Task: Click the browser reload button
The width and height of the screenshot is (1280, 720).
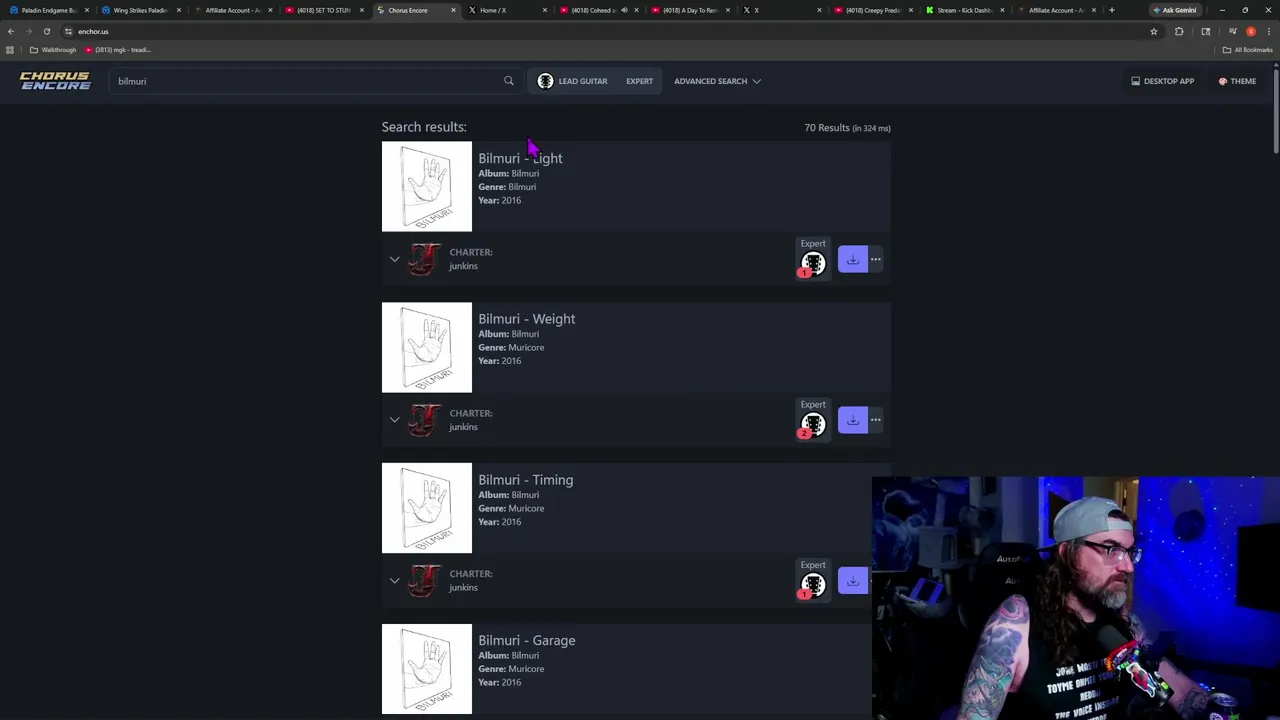Action: [46, 31]
